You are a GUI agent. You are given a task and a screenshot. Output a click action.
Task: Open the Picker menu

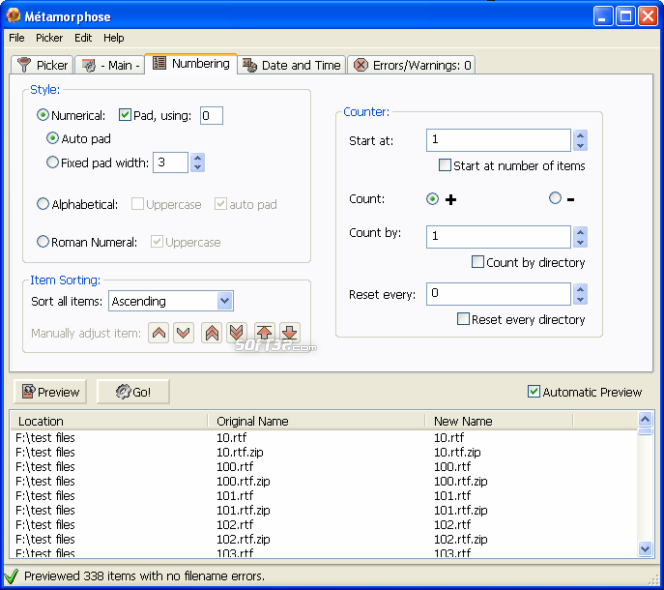[49, 38]
